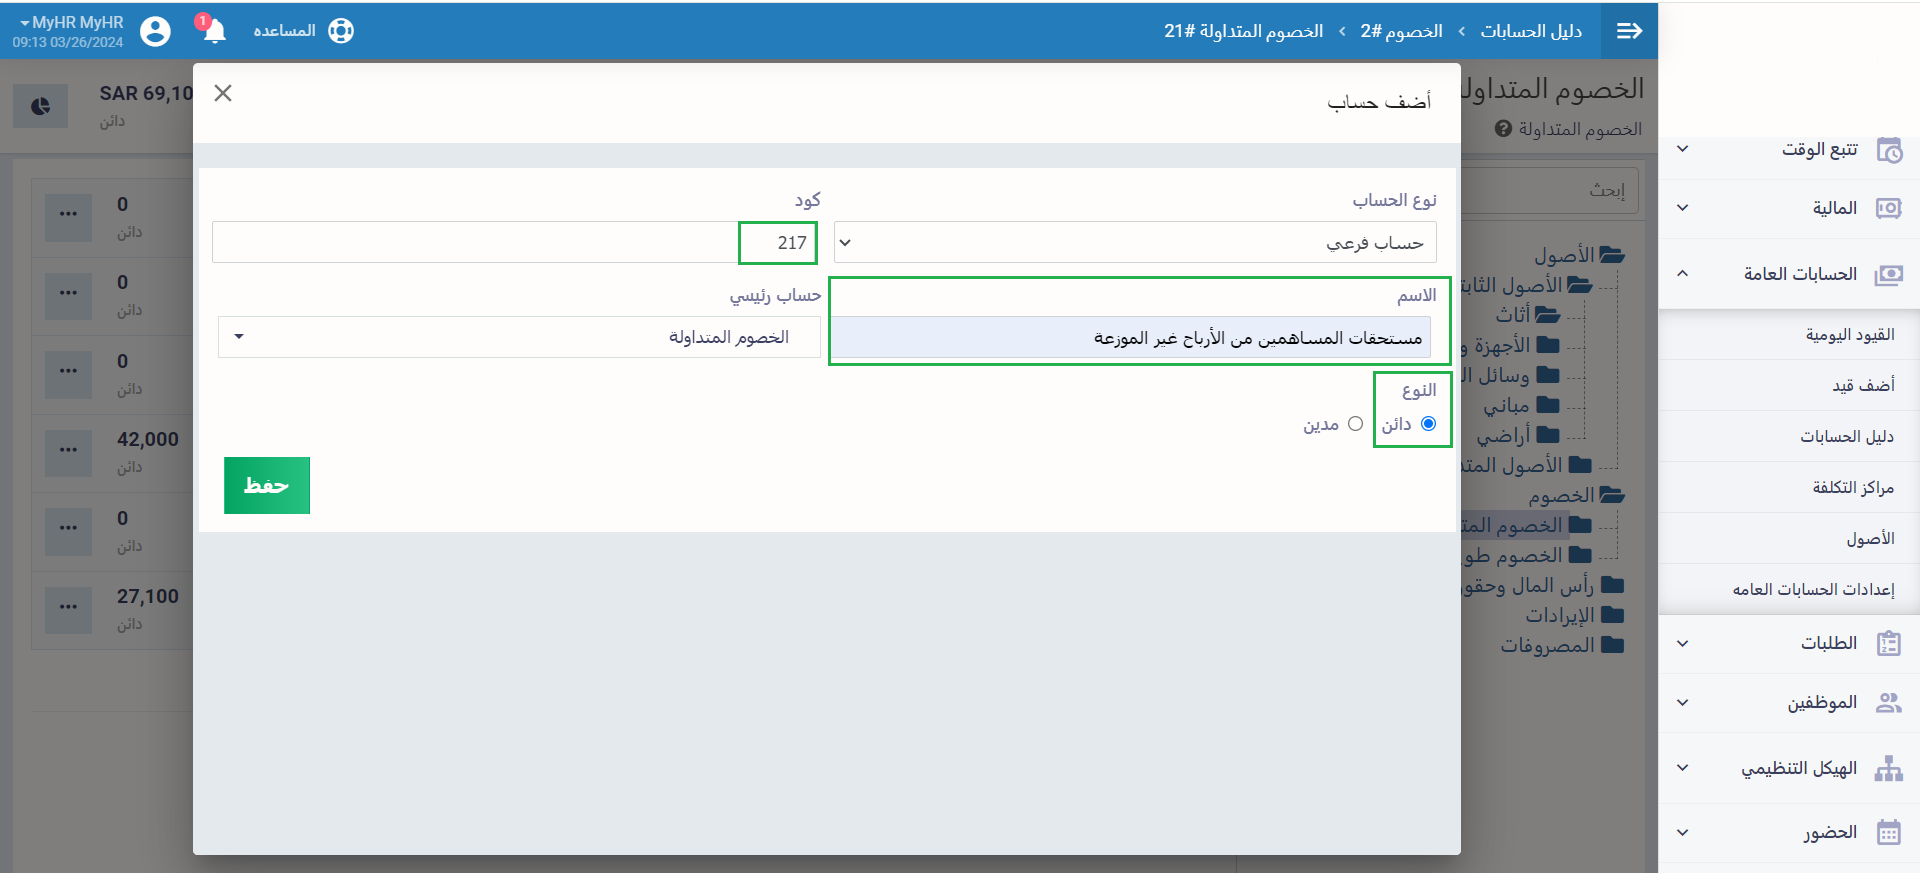The image size is (1920, 873).
Task: Click the المساعده help lifebuoy icon
Action: click(x=341, y=31)
